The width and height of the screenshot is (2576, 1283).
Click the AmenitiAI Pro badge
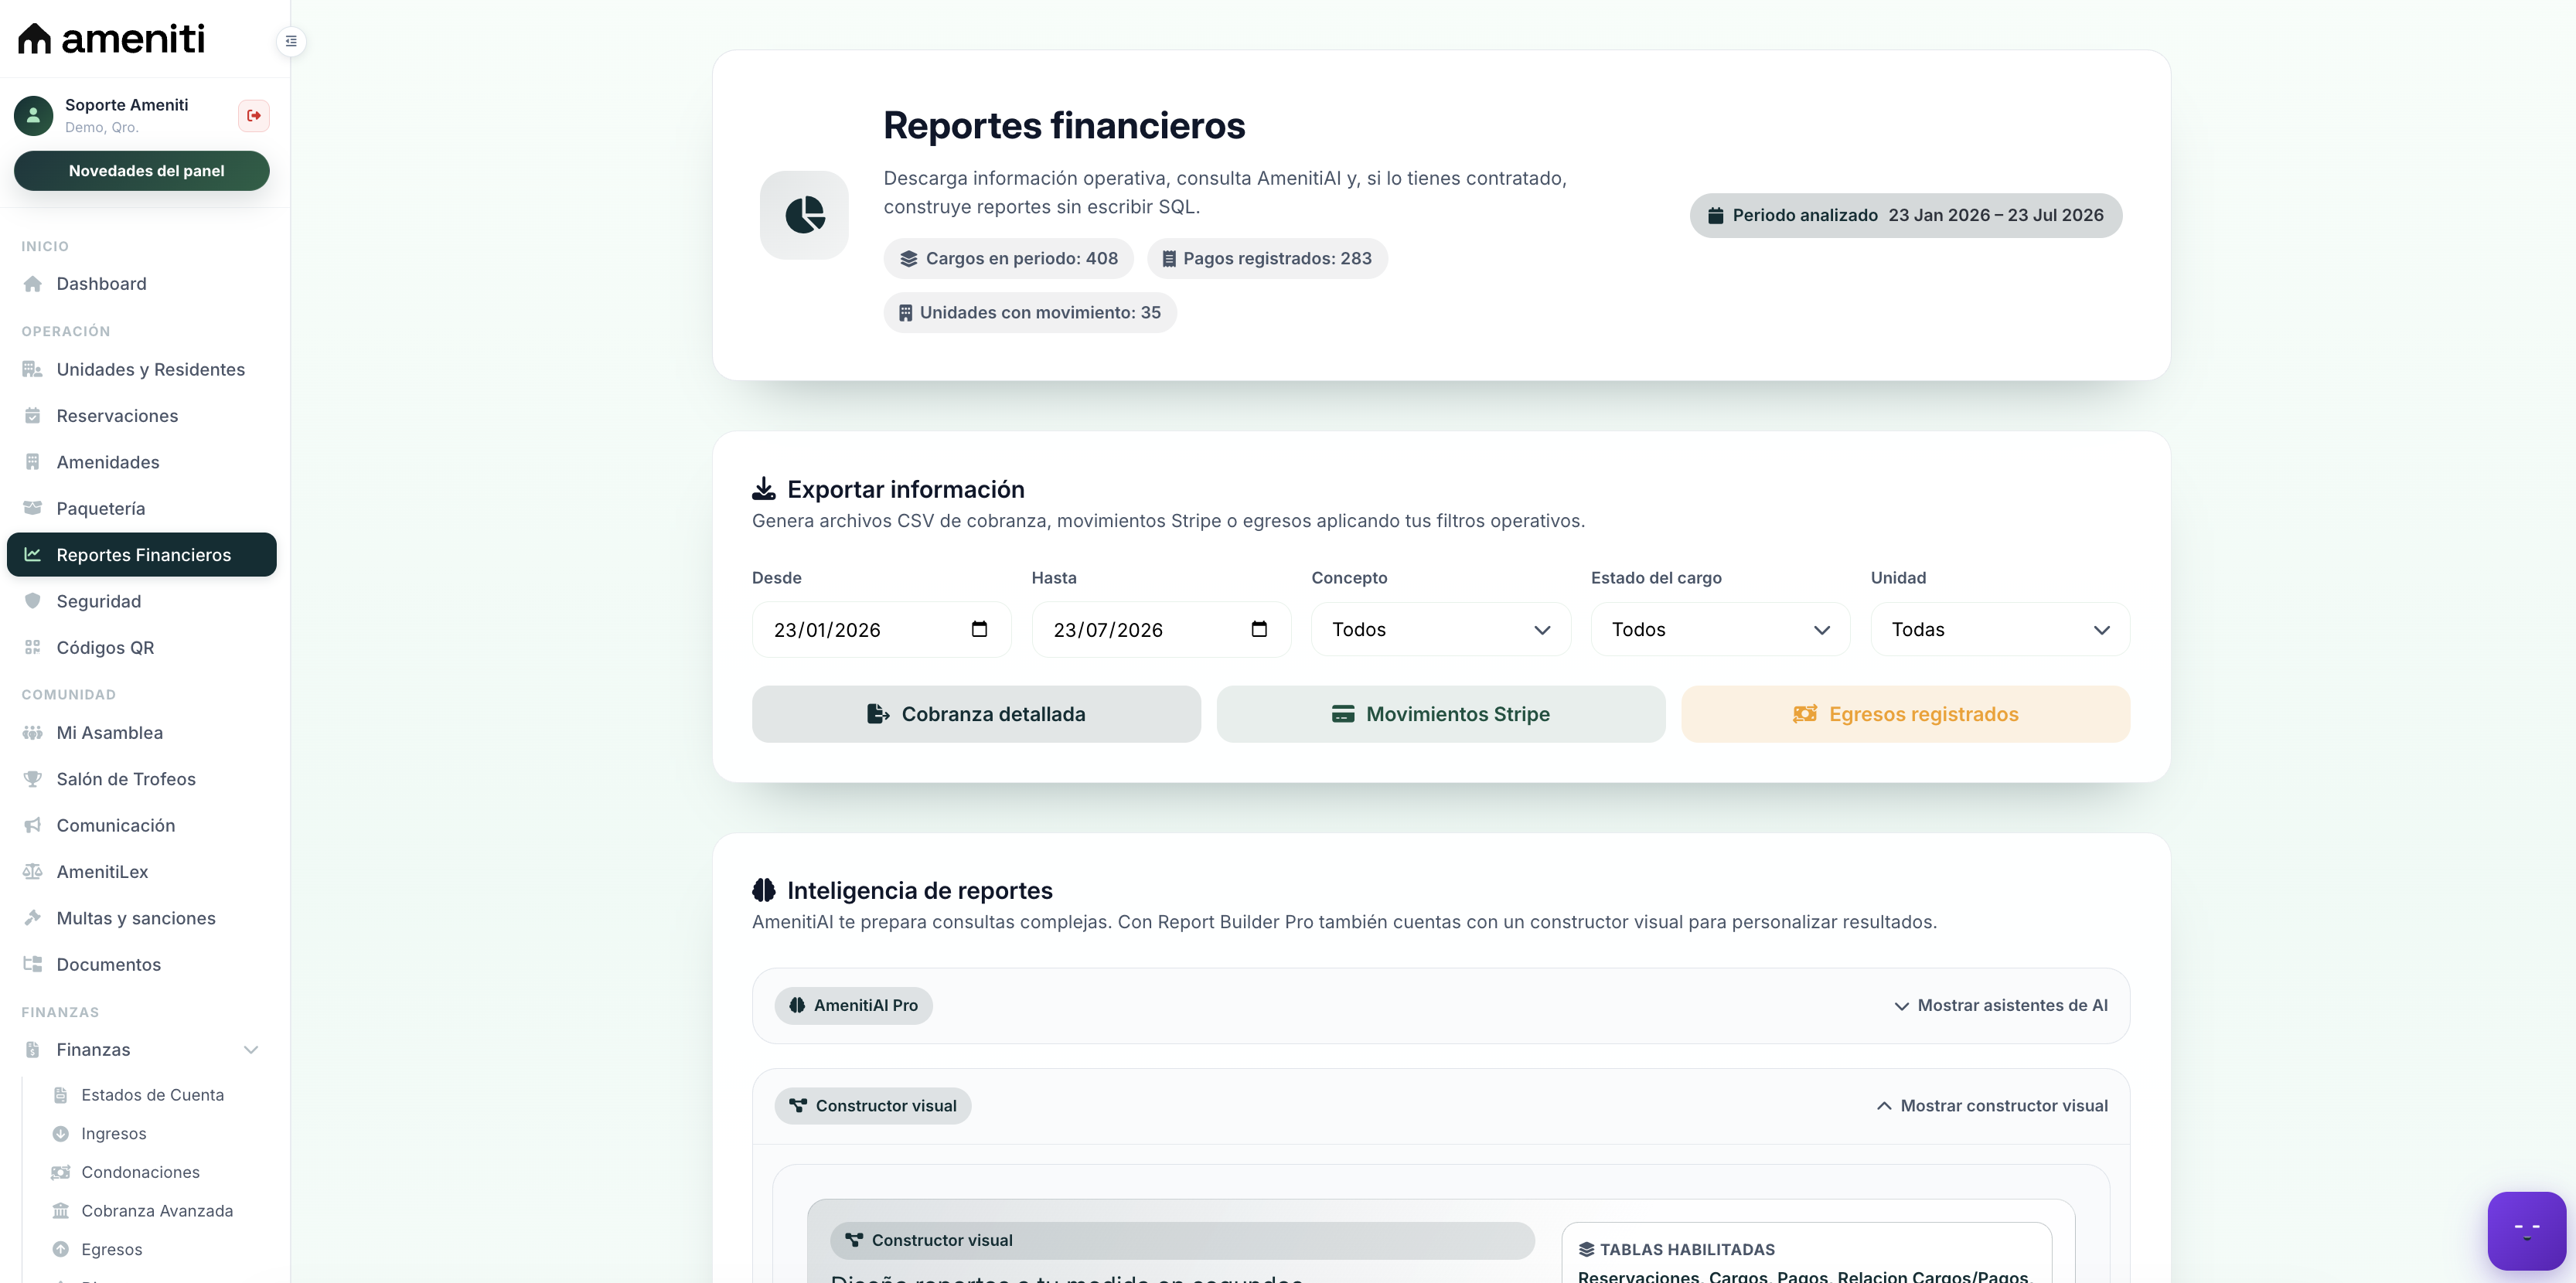pos(853,1006)
